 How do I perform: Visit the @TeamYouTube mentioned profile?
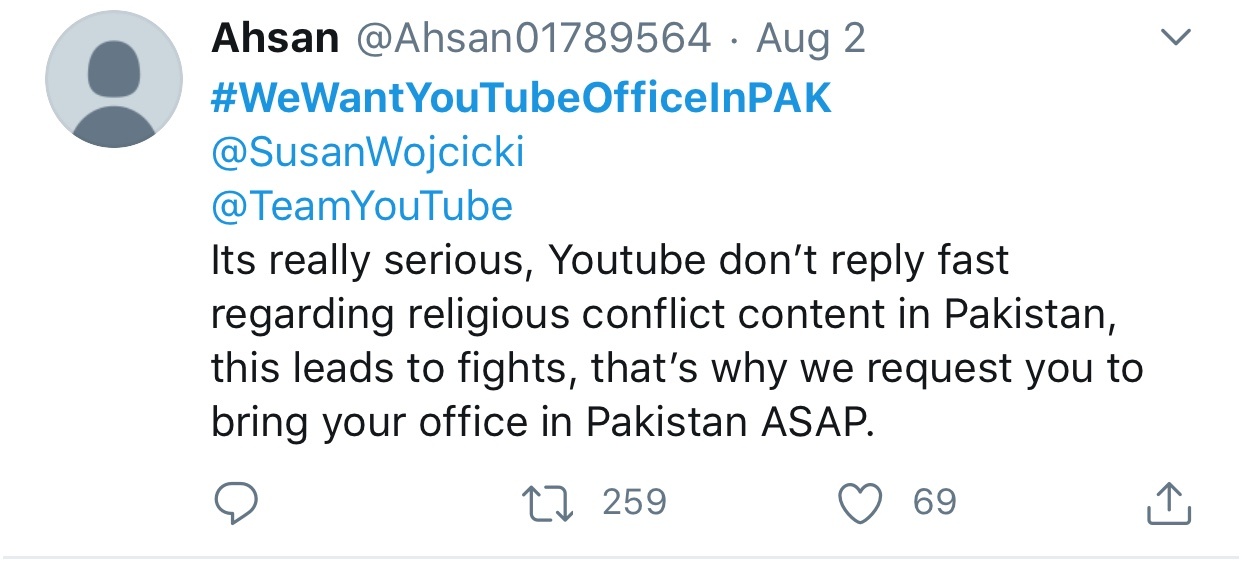pyautogui.click(x=362, y=207)
